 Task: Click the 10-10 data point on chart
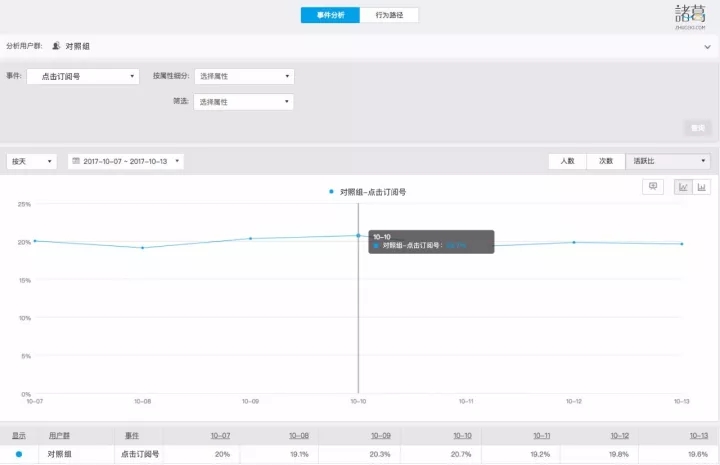click(358, 235)
